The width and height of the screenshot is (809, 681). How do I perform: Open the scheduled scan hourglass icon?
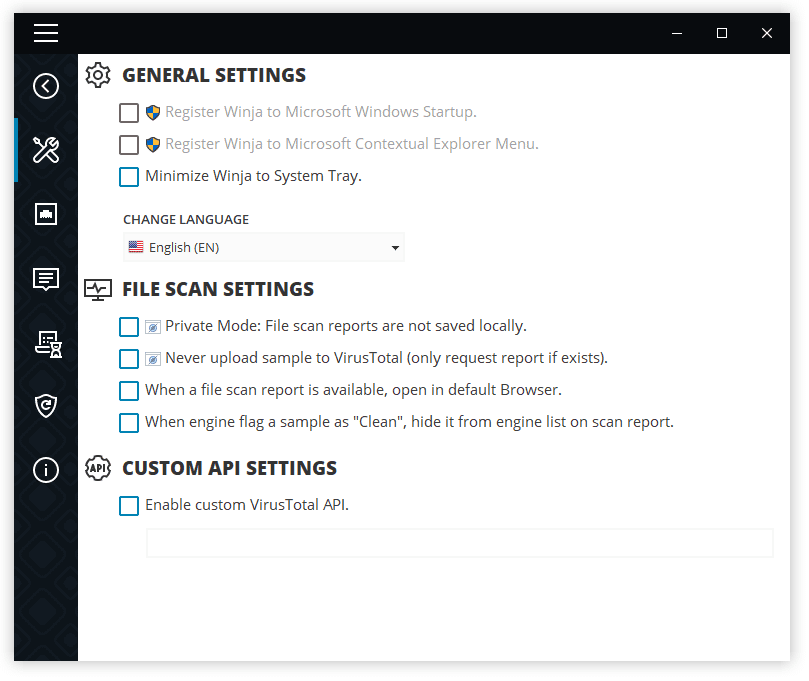click(48, 344)
